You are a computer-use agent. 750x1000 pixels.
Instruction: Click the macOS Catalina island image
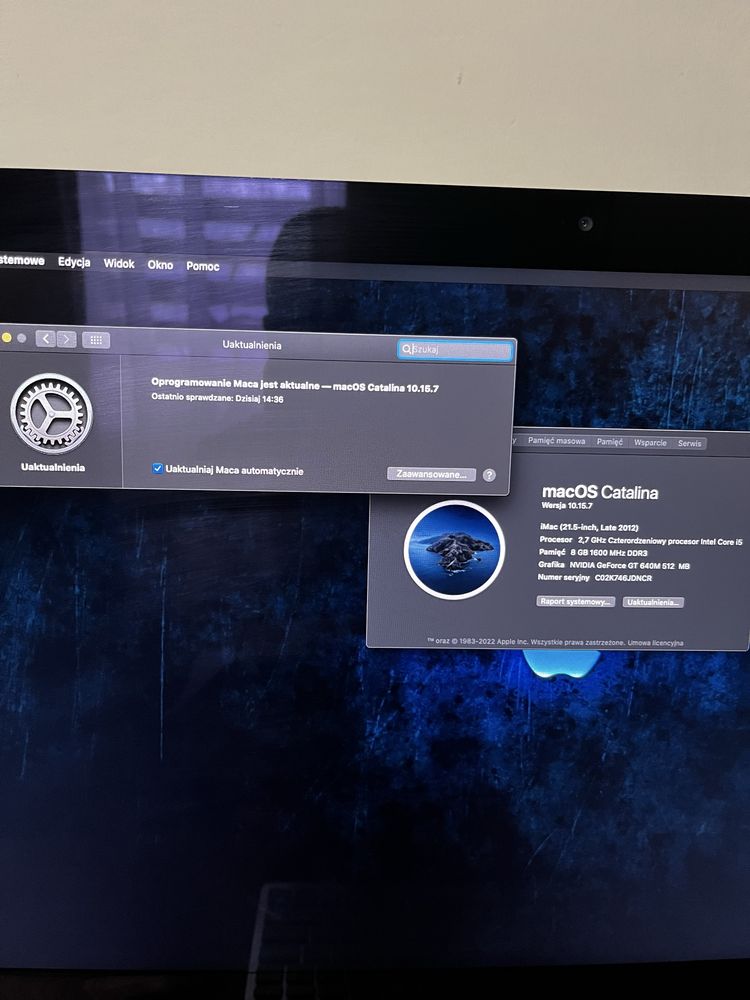point(454,550)
